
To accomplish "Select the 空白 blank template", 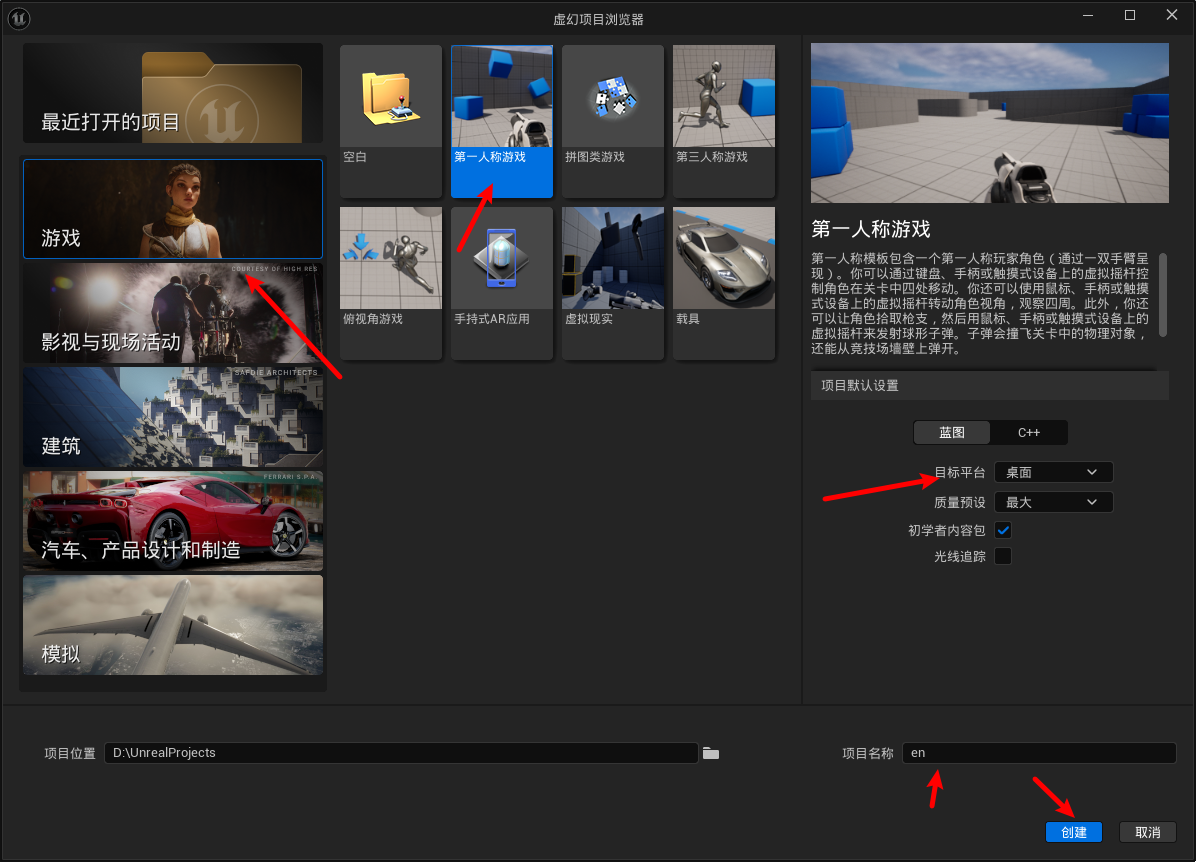I will pyautogui.click(x=391, y=121).
